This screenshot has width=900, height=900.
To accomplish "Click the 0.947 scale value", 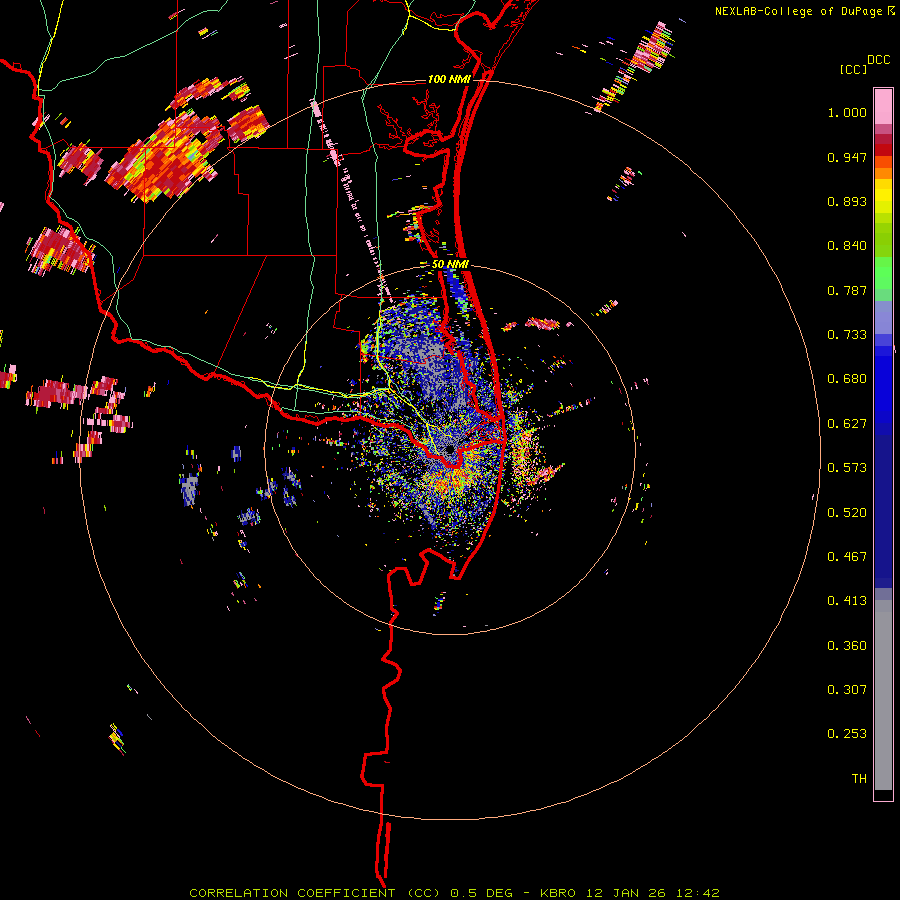I will click(x=847, y=157).
